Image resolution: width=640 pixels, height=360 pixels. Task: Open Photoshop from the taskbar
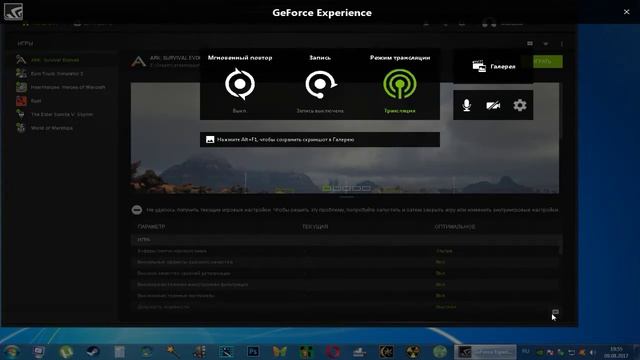tap(253, 351)
